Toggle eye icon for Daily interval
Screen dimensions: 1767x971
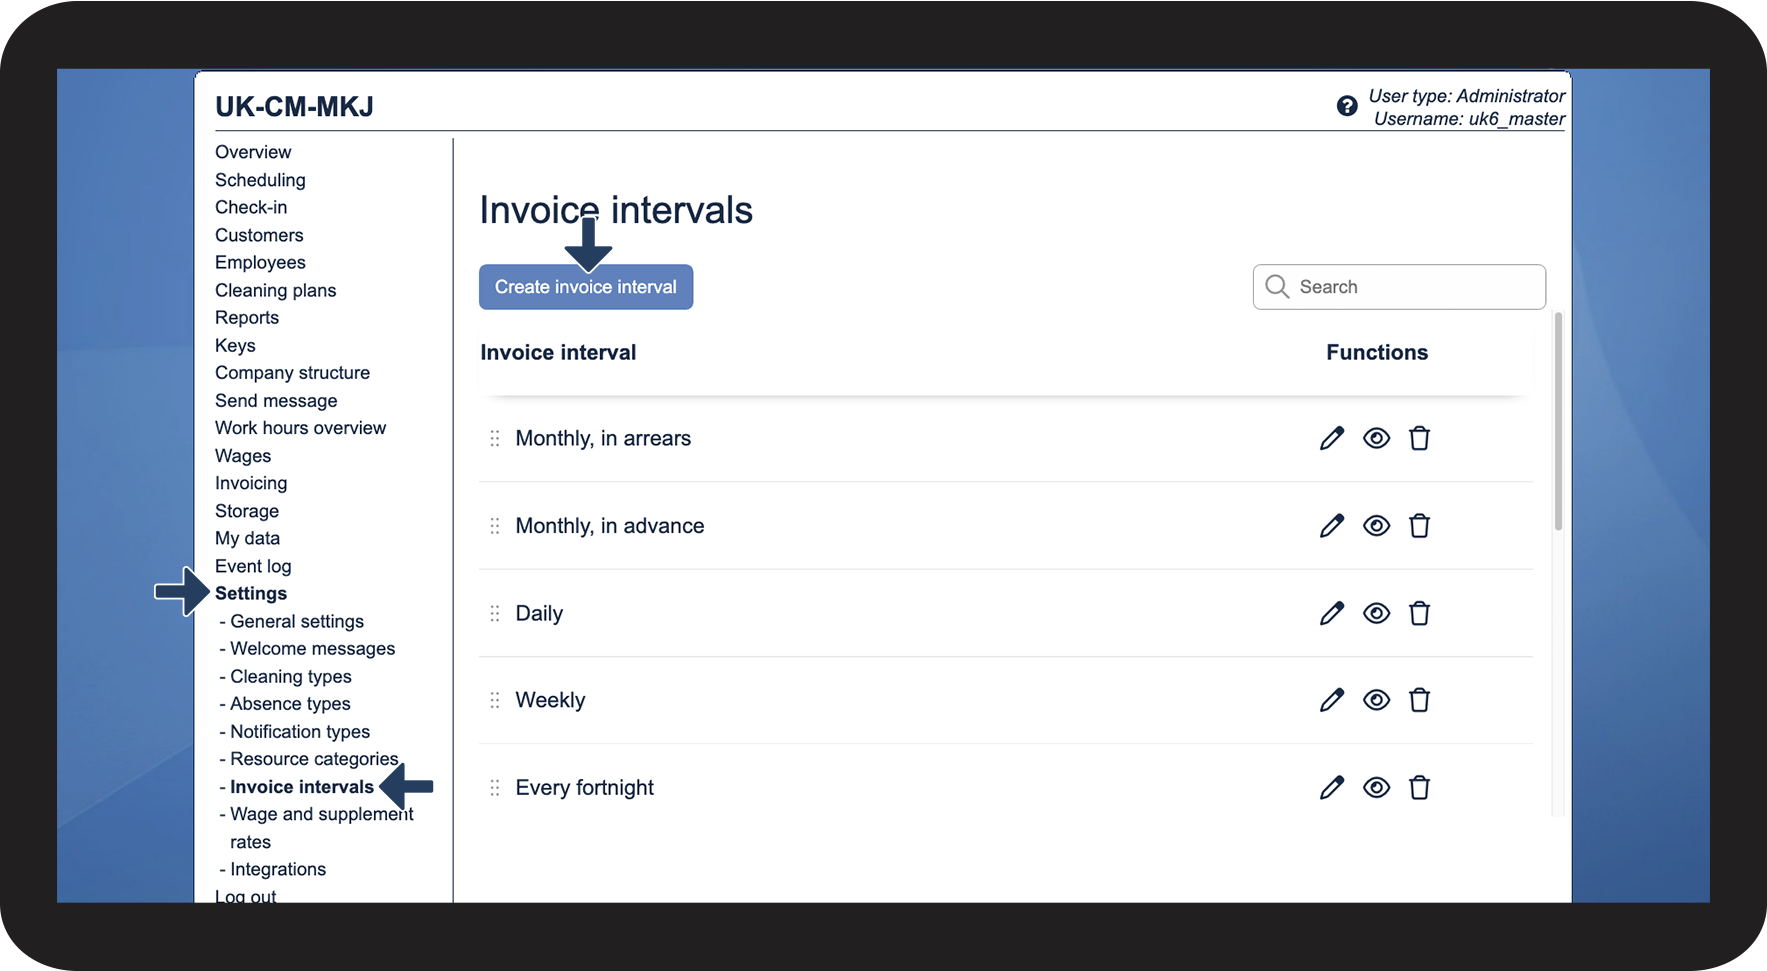[1376, 613]
